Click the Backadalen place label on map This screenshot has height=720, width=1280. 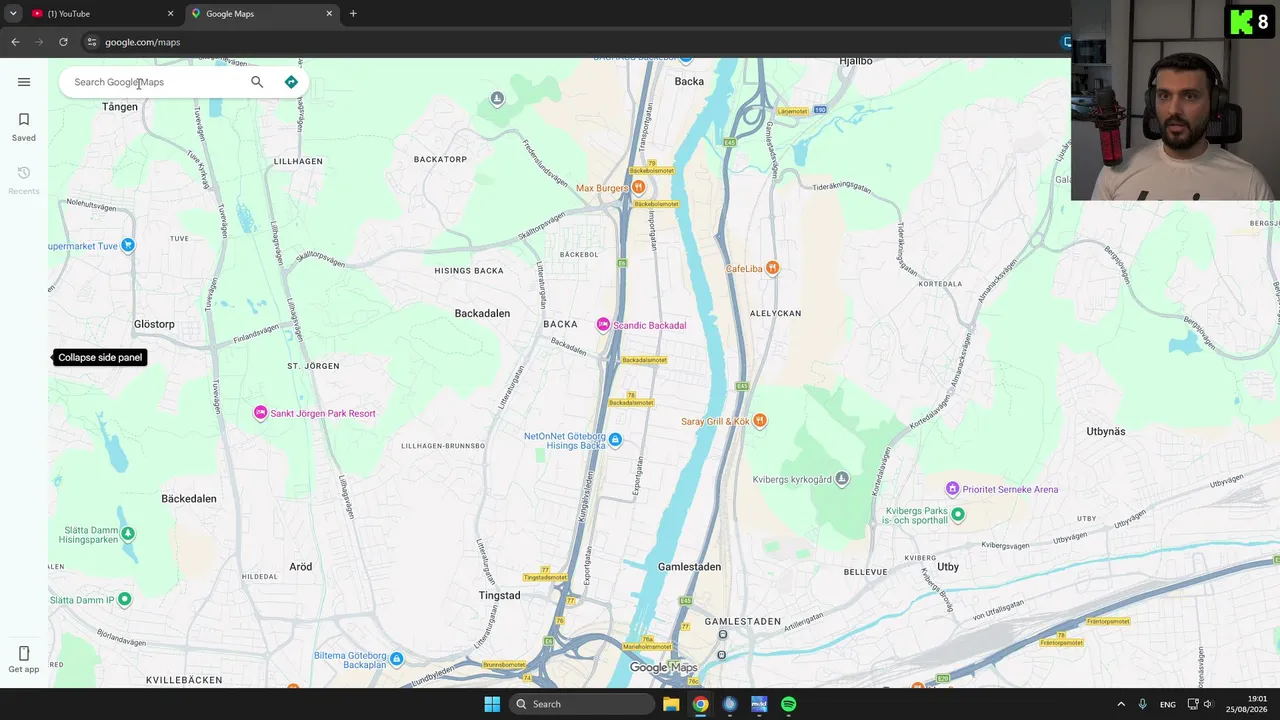click(x=482, y=313)
